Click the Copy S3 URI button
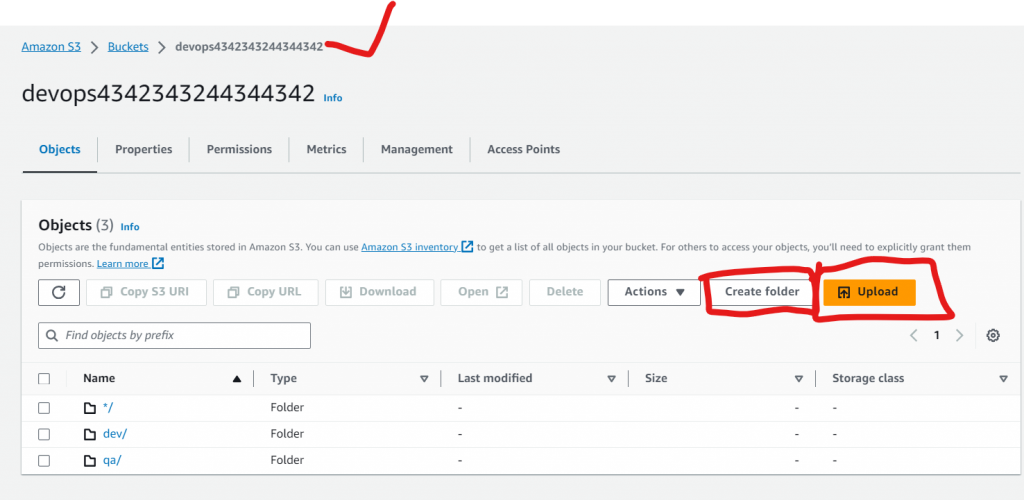Image resolution: width=1024 pixels, height=500 pixels. 146,292
